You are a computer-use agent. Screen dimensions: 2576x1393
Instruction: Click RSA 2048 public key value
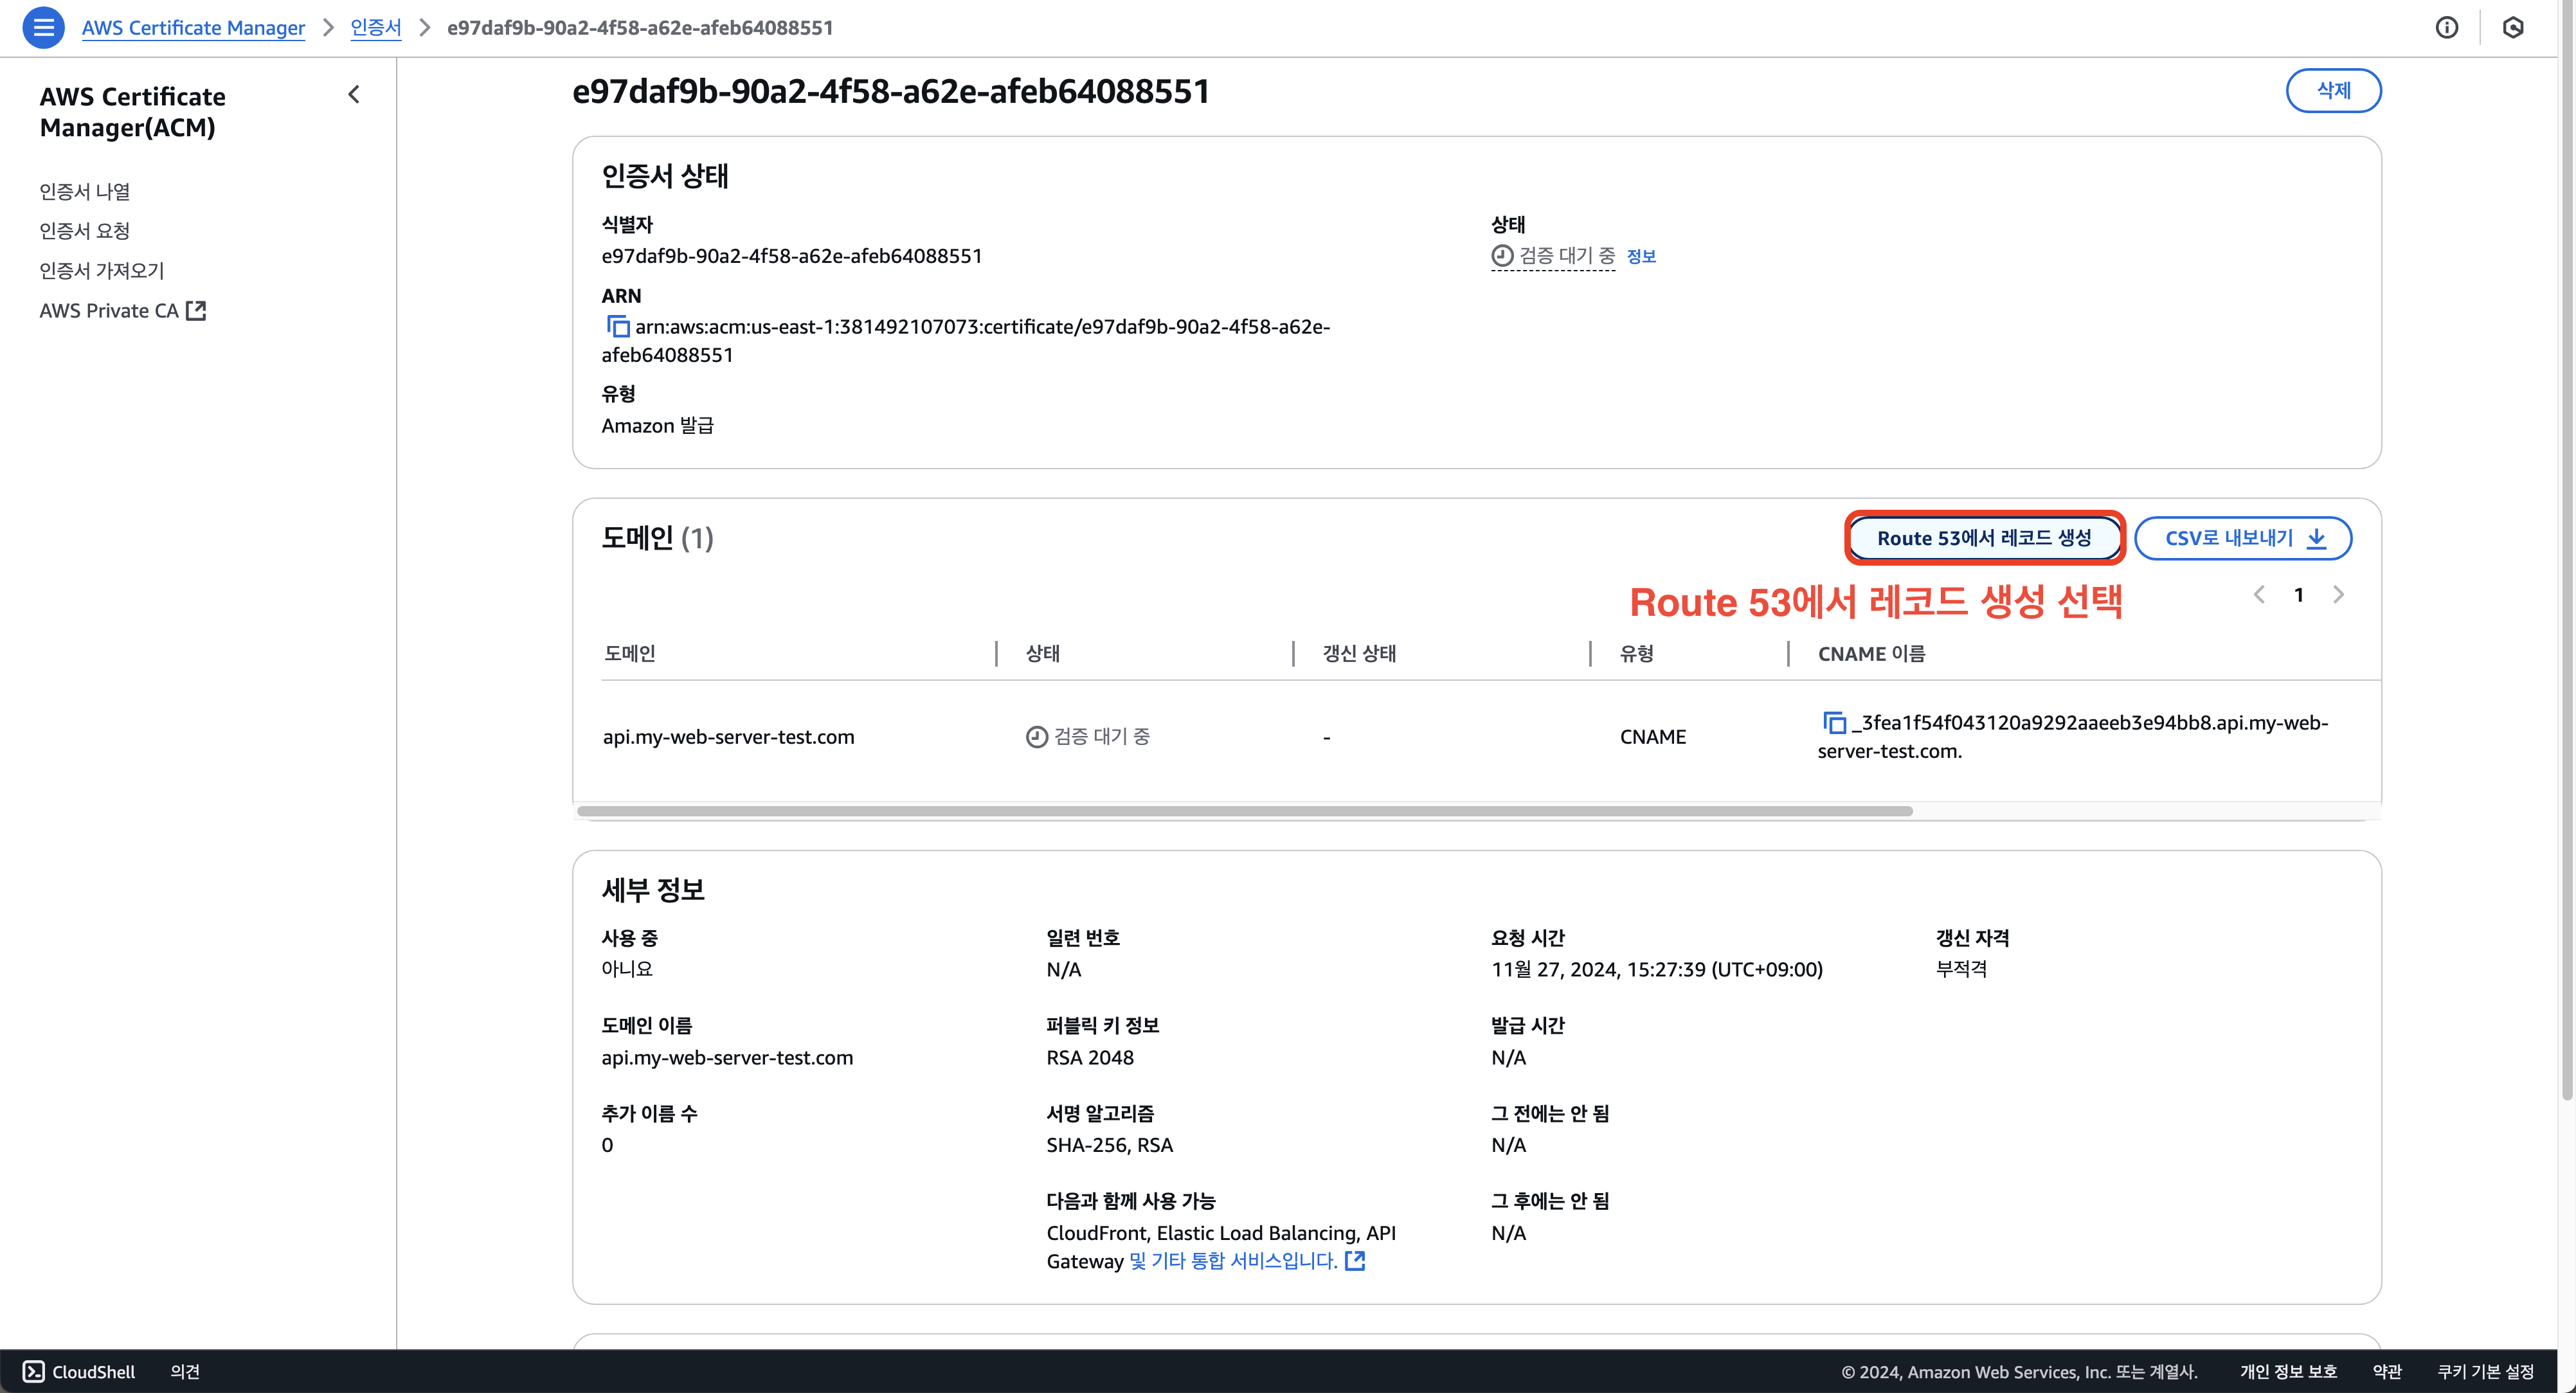click(1090, 1058)
